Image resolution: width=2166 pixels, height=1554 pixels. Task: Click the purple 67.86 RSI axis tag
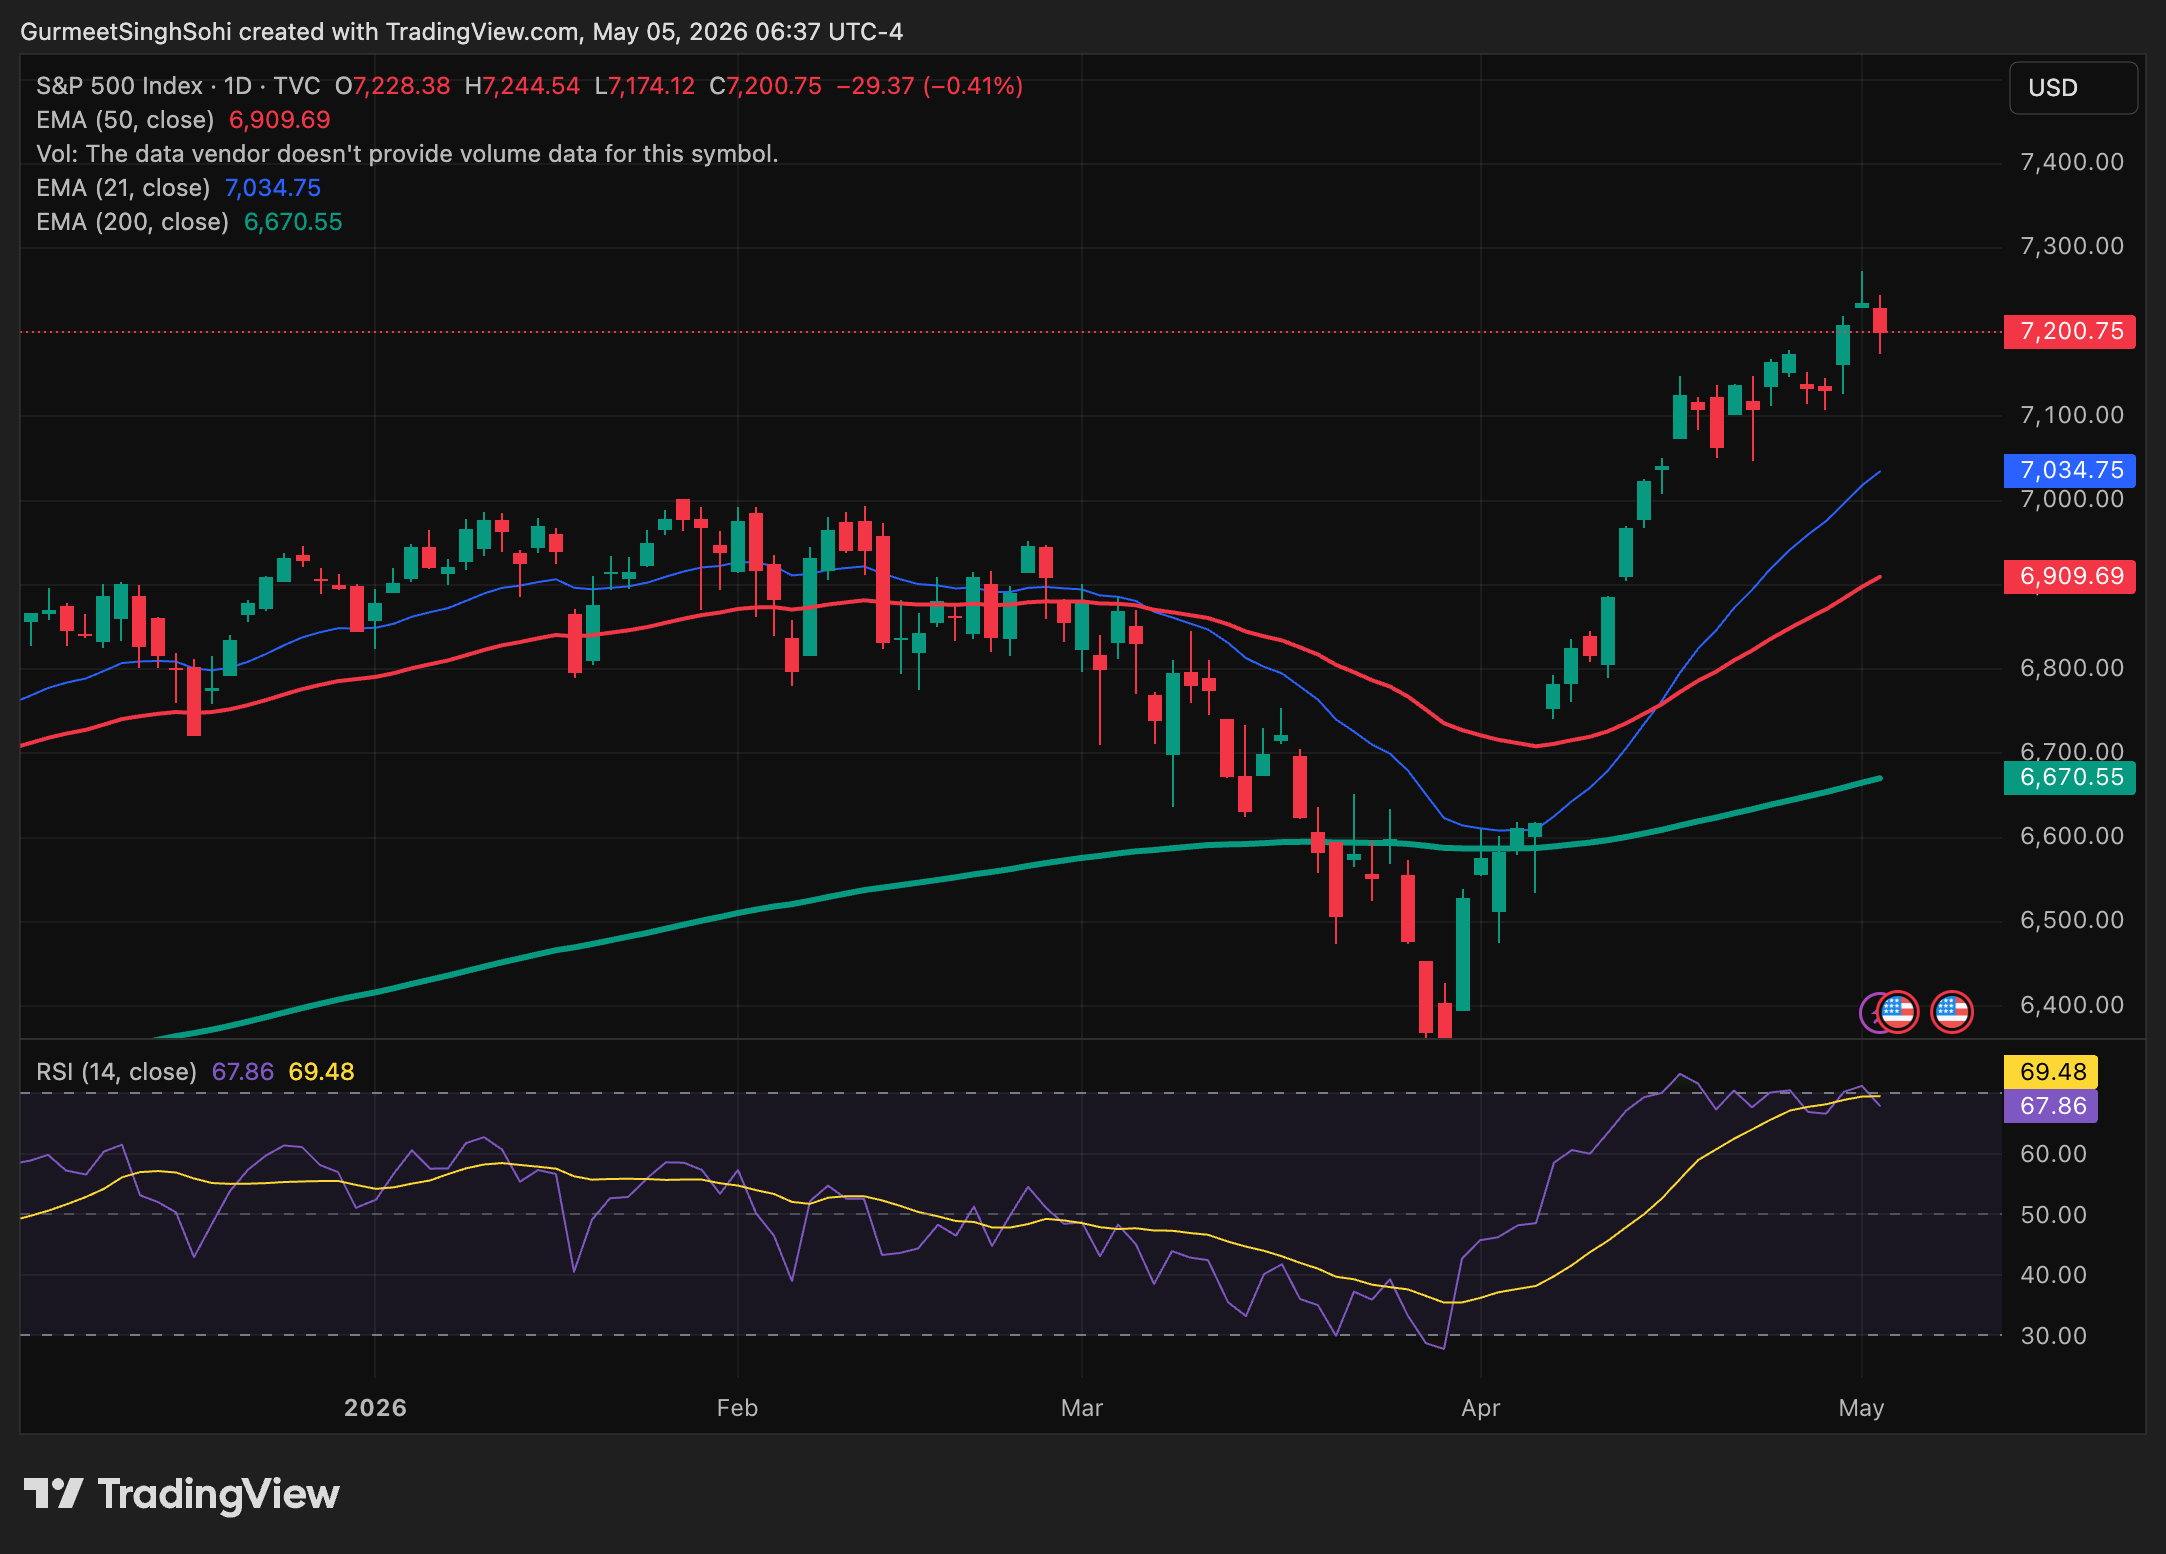(2051, 1106)
